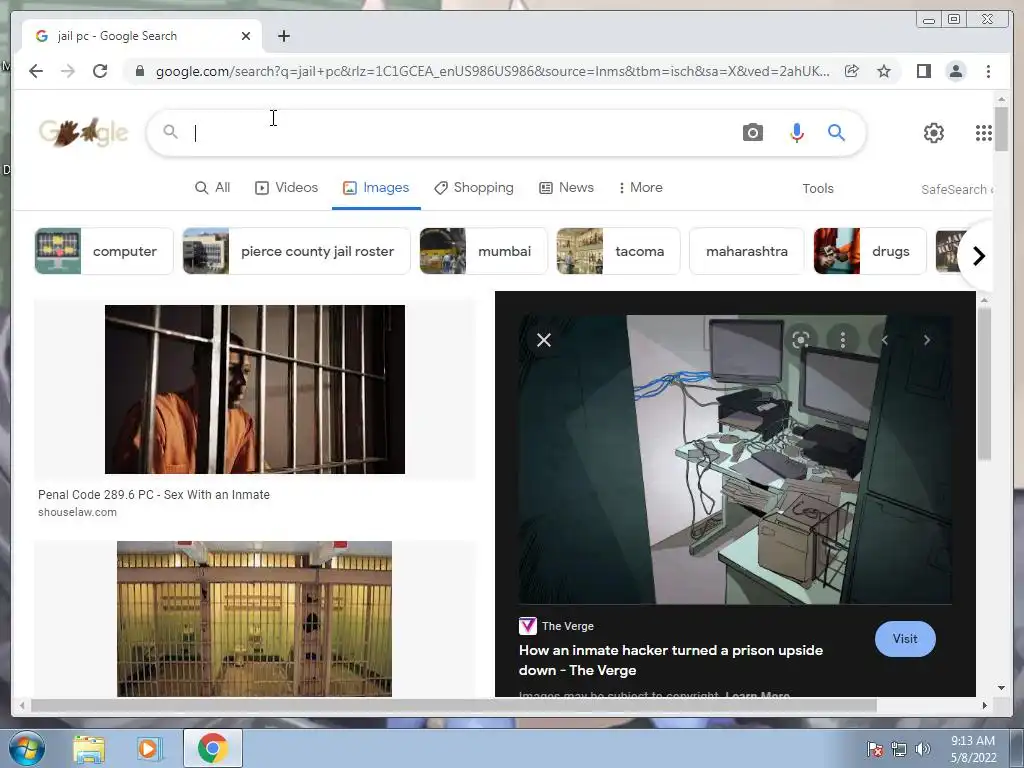Open the Penal Code 289.6 PC result title
The width and height of the screenshot is (1024, 768).
pos(153,494)
